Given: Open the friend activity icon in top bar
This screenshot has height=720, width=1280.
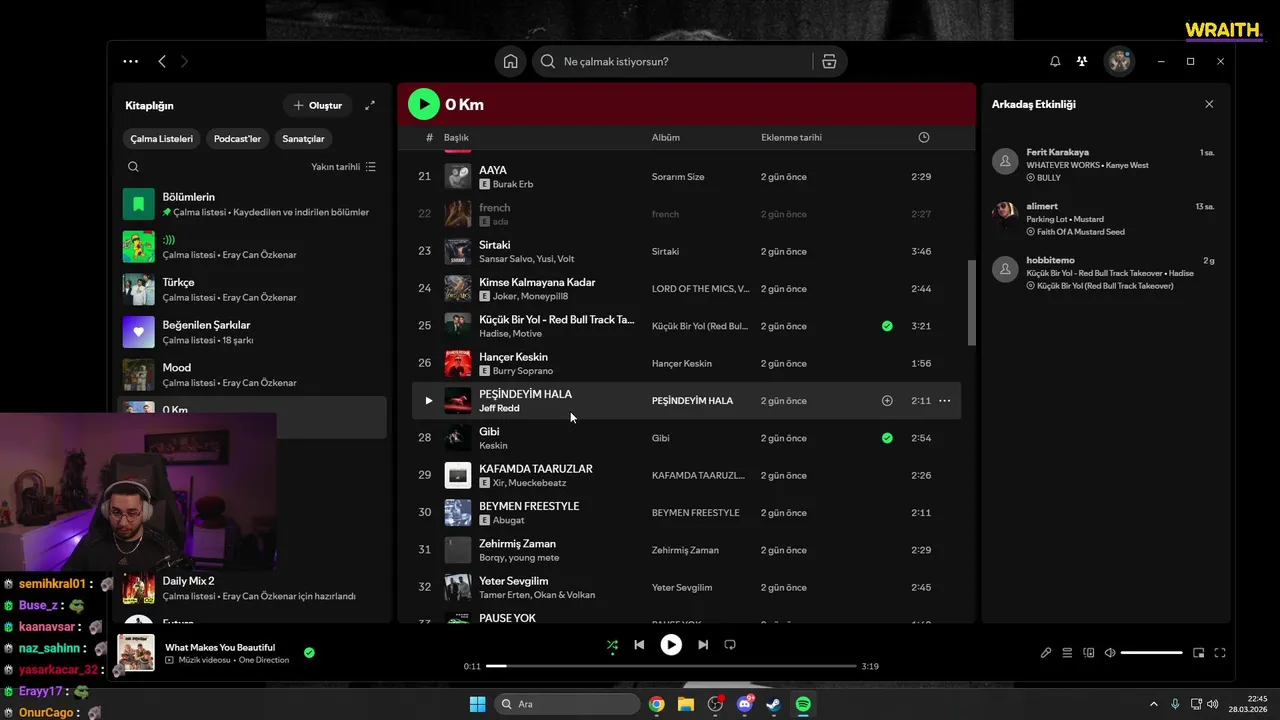Looking at the screenshot, I should (1082, 61).
